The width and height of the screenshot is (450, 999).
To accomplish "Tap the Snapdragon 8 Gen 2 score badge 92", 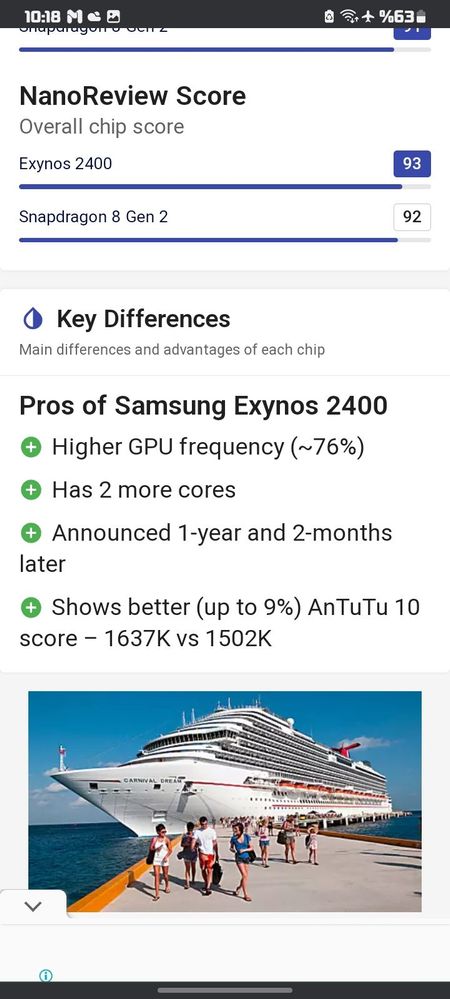I will [x=412, y=217].
